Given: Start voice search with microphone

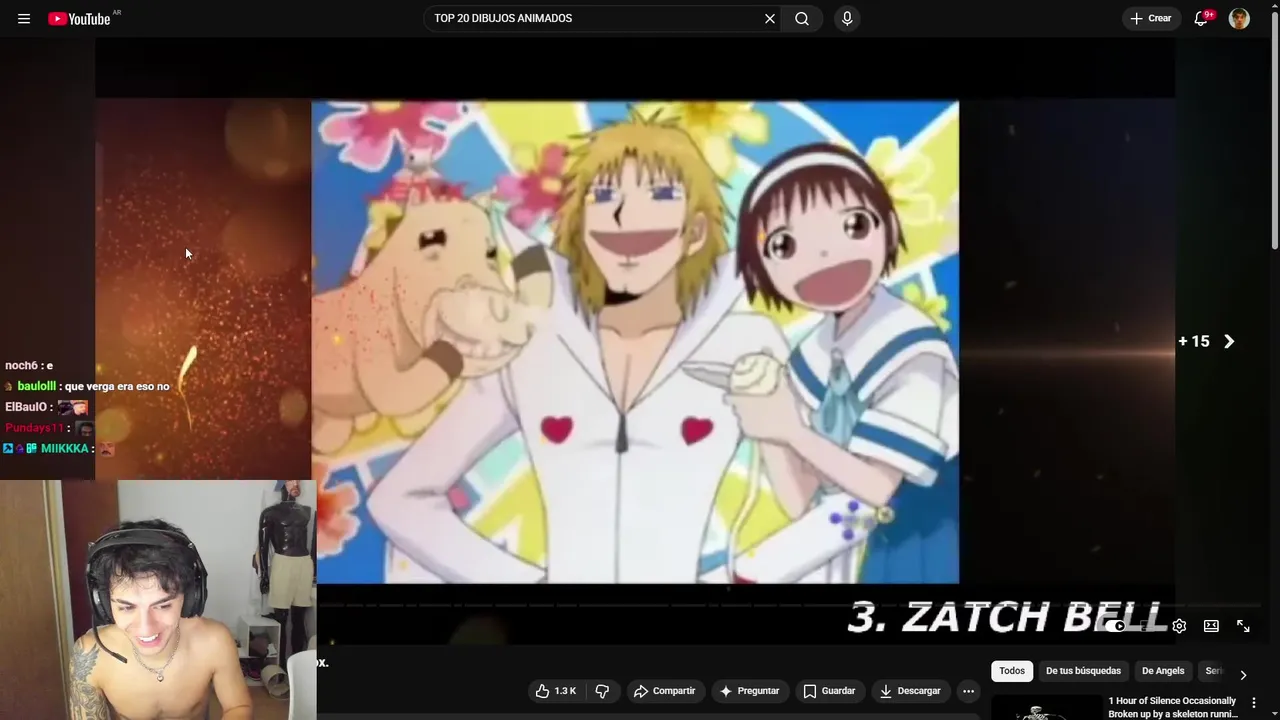Looking at the screenshot, I should click(x=847, y=18).
